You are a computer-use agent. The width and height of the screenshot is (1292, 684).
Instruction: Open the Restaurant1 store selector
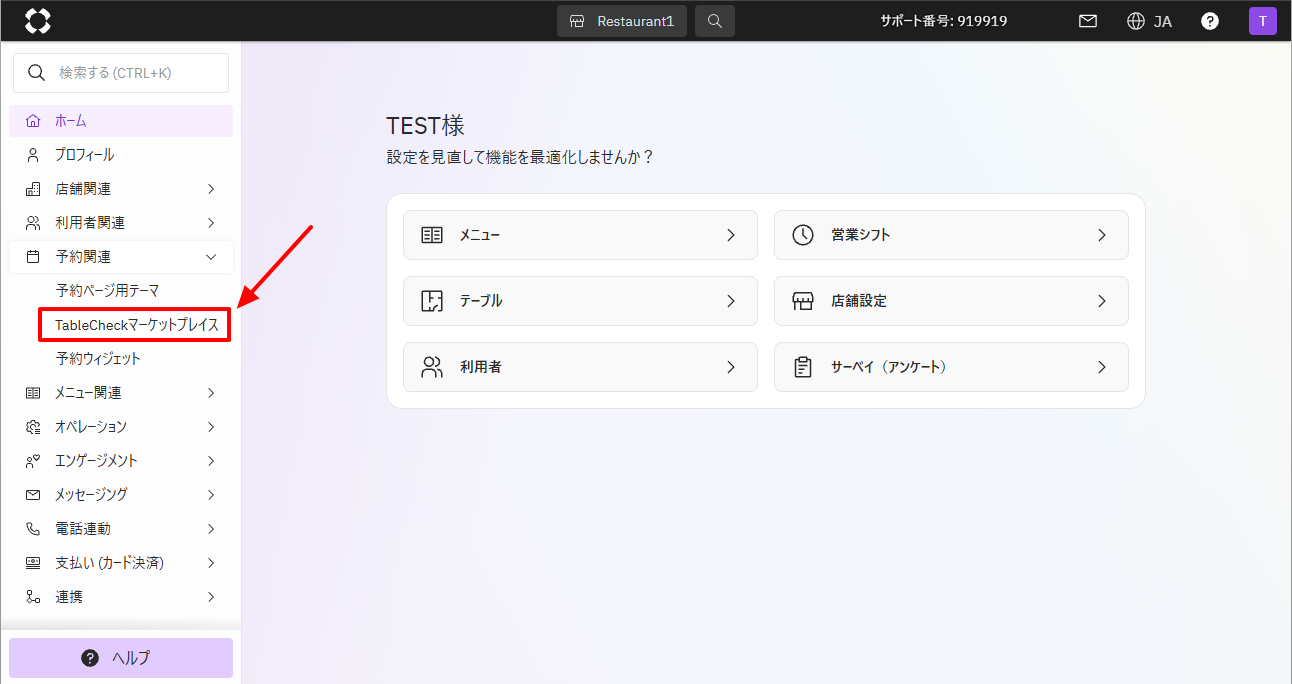click(622, 21)
